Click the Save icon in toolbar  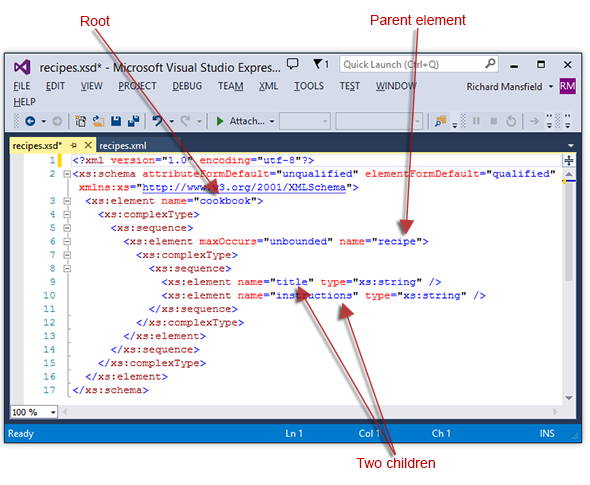coord(116,121)
